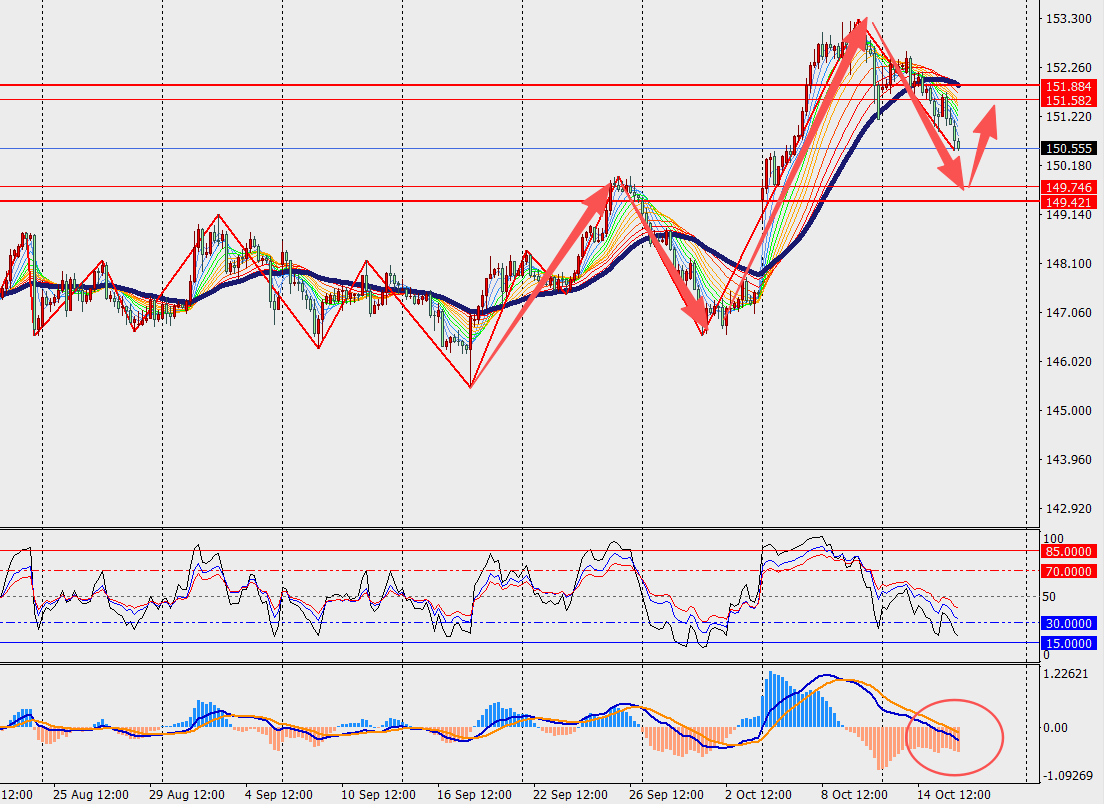Click the 30.0000 blue level label
1104x804 pixels.
pos(1068,624)
